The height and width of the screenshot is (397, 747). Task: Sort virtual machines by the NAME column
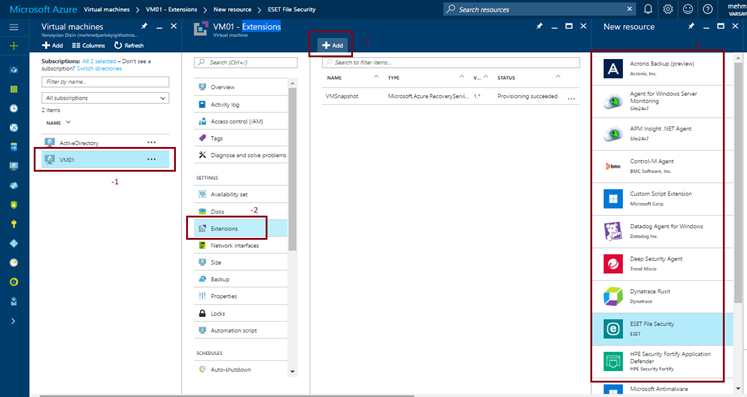pos(58,123)
